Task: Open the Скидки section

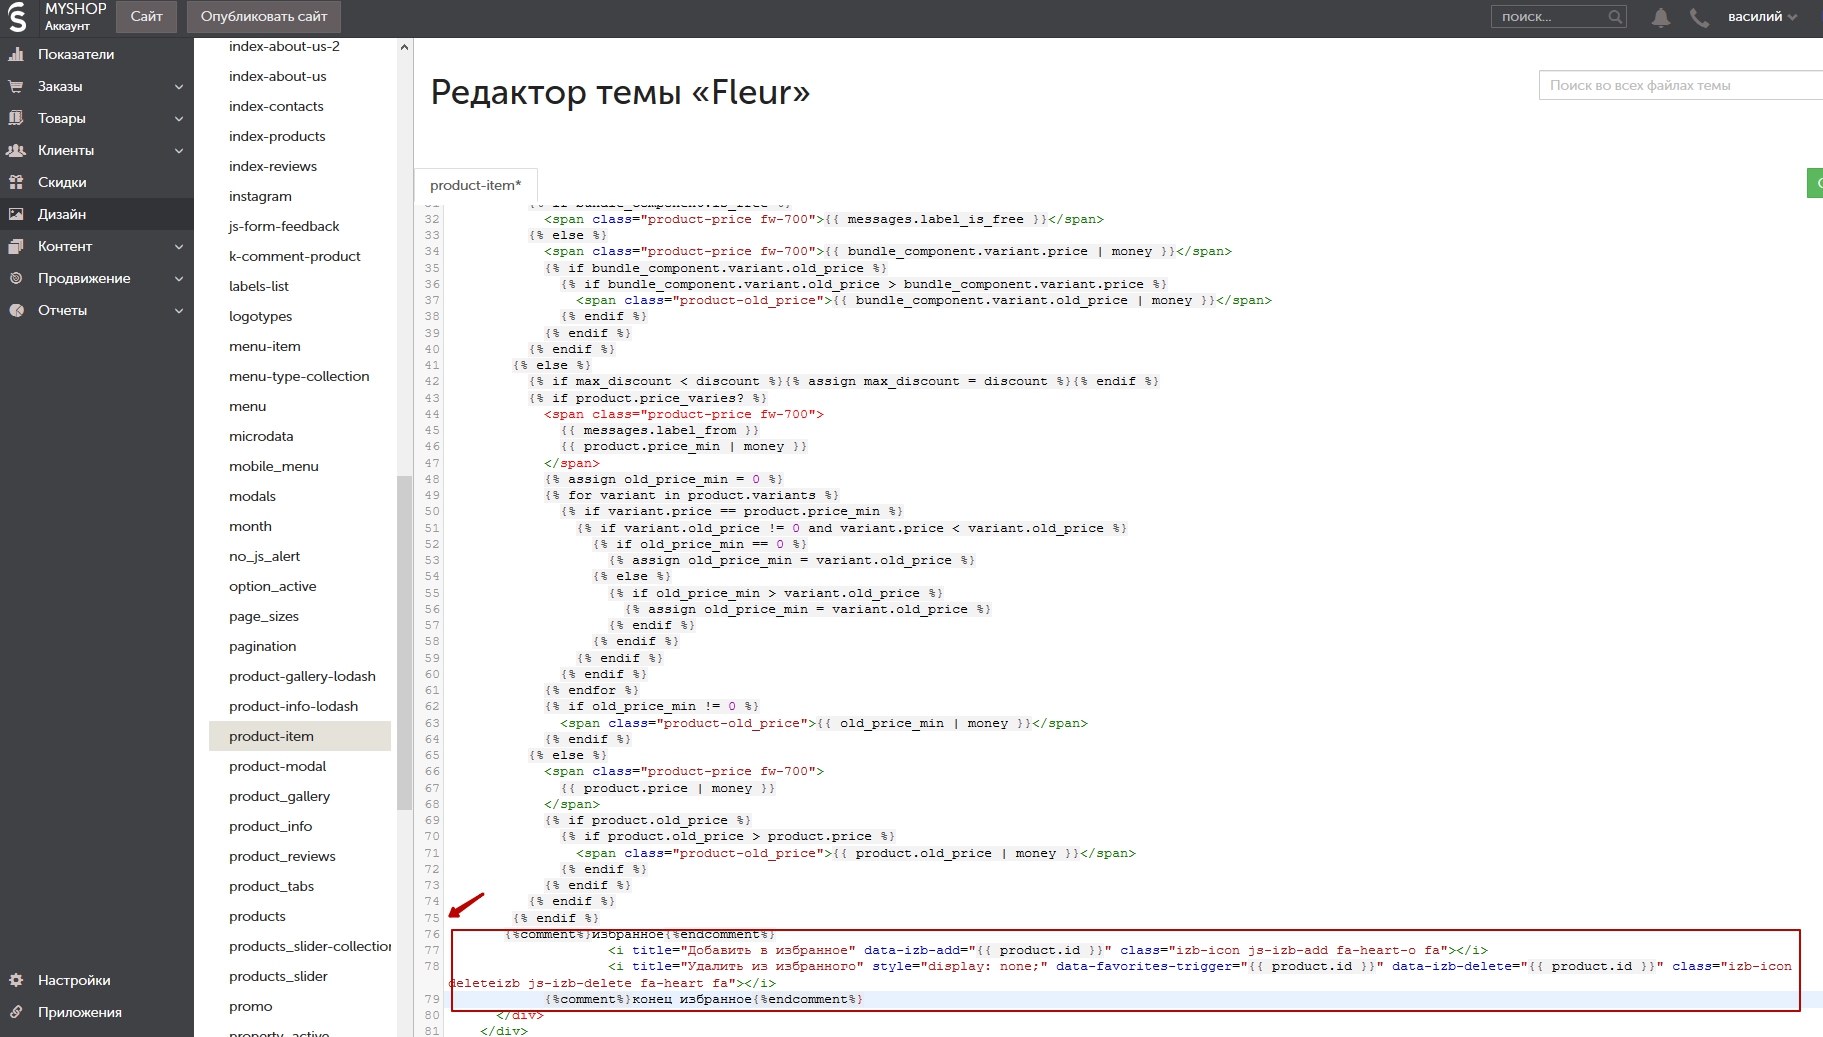Action: (x=97, y=182)
